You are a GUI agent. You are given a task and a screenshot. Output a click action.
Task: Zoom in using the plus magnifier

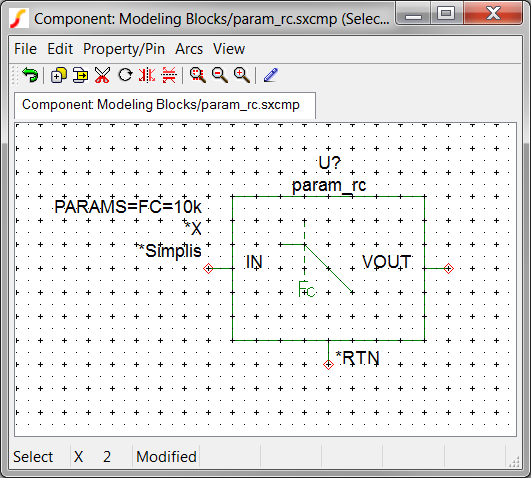[242, 75]
